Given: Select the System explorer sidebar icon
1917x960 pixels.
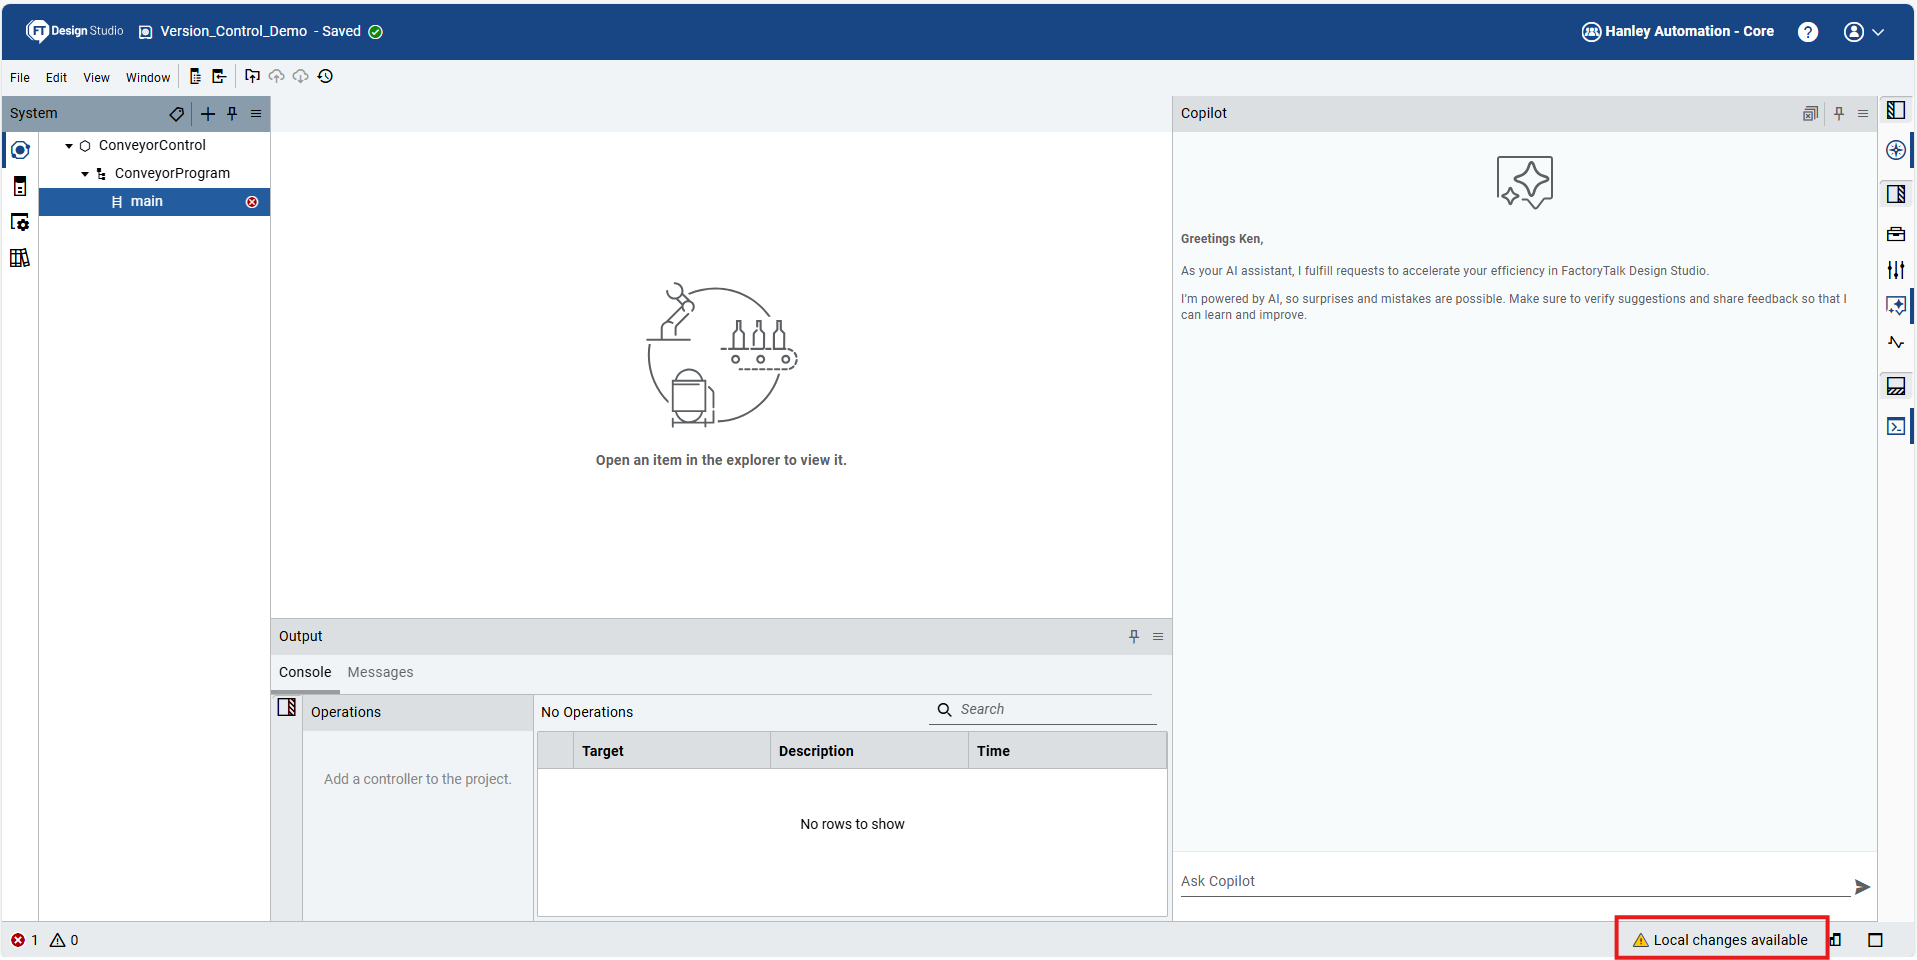Looking at the screenshot, I should 20,150.
